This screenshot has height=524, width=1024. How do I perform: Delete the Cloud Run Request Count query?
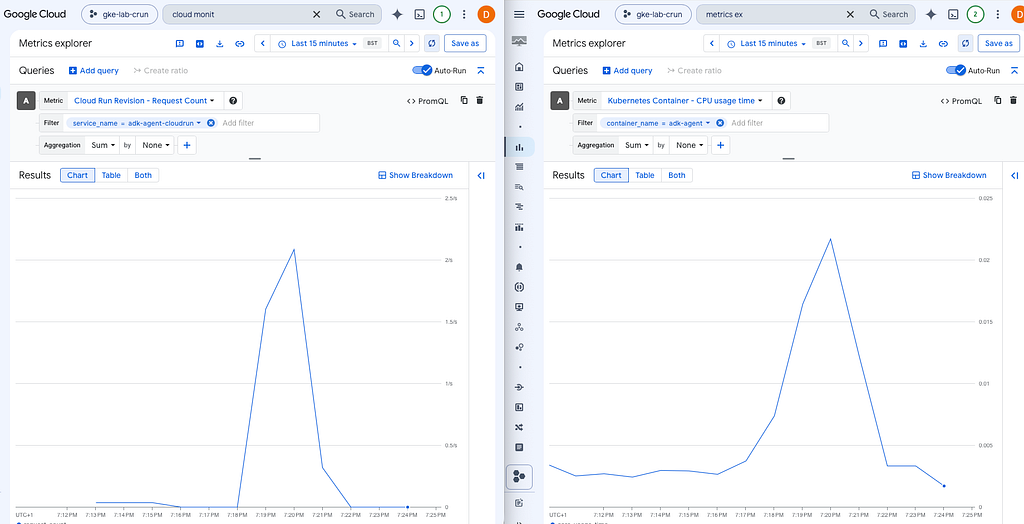pyautogui.click(x=480, y=100)
